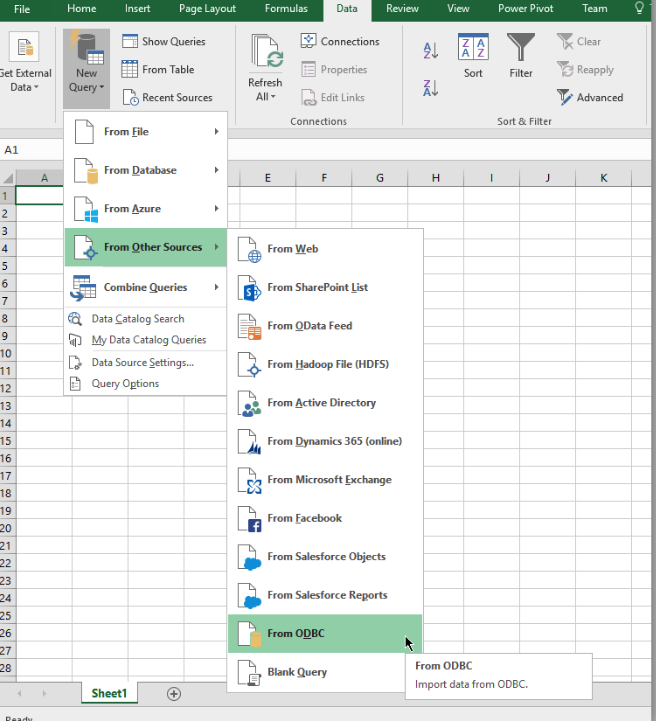Image resolution: width=656 pixels, height=721 pixels.
Task: Switch to the Home tab
Action: (82, 9)
